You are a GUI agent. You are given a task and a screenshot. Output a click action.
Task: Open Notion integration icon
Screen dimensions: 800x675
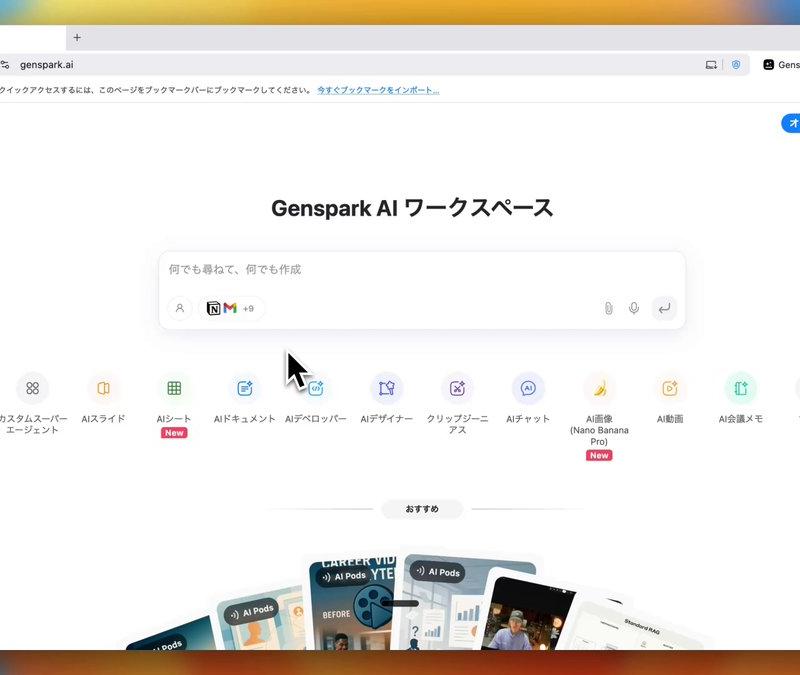click(213, 308)
